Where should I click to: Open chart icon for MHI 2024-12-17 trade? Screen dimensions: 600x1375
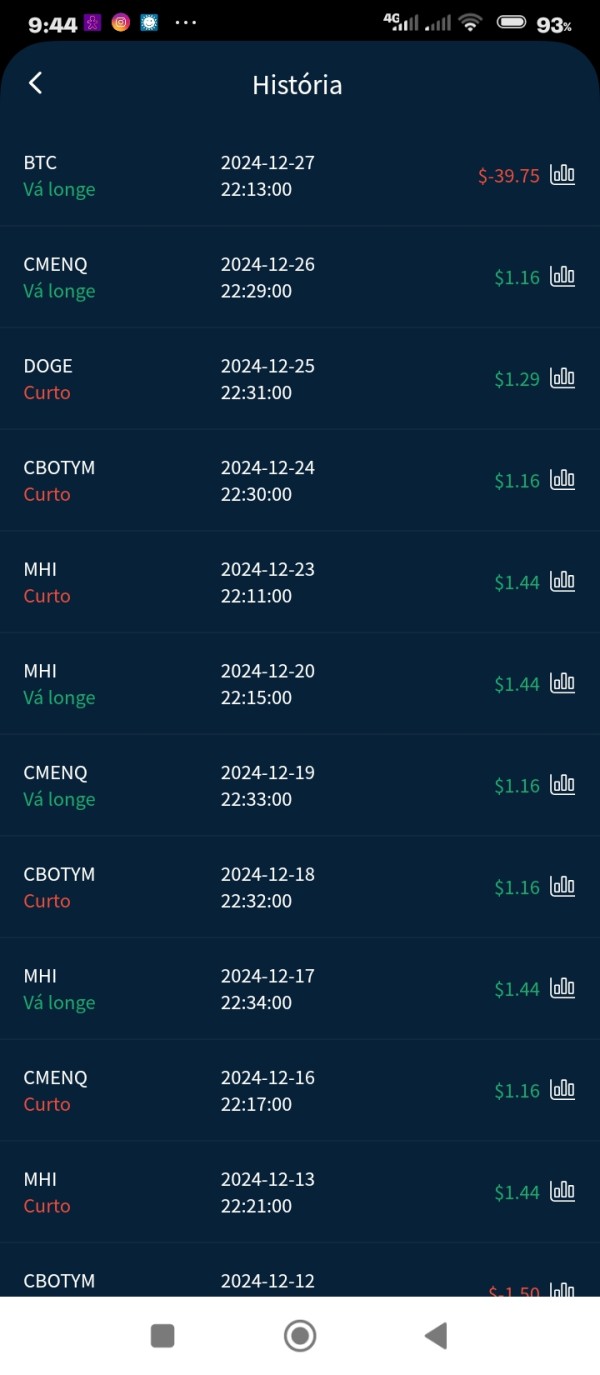tap(563, 988)
